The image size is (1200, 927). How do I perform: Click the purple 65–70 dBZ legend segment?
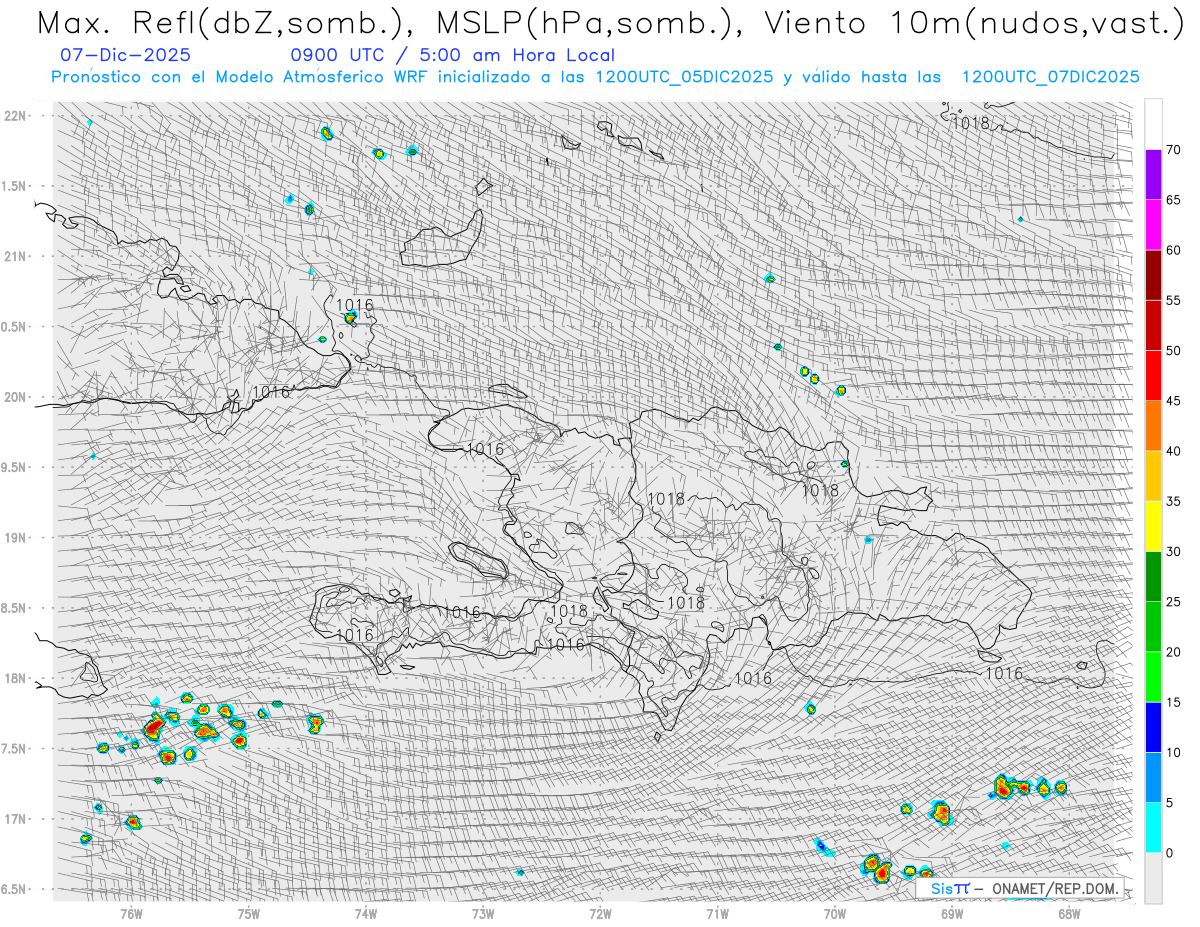(1153, 175)
